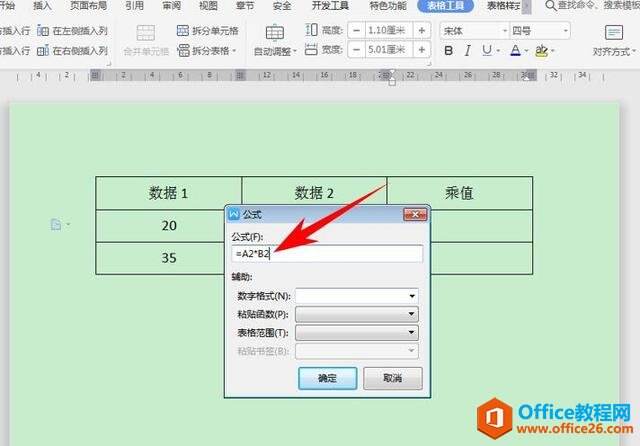Decrease the width value with the minus button
Viewport: 640px width, 446px height.
[x=356, y=50]
